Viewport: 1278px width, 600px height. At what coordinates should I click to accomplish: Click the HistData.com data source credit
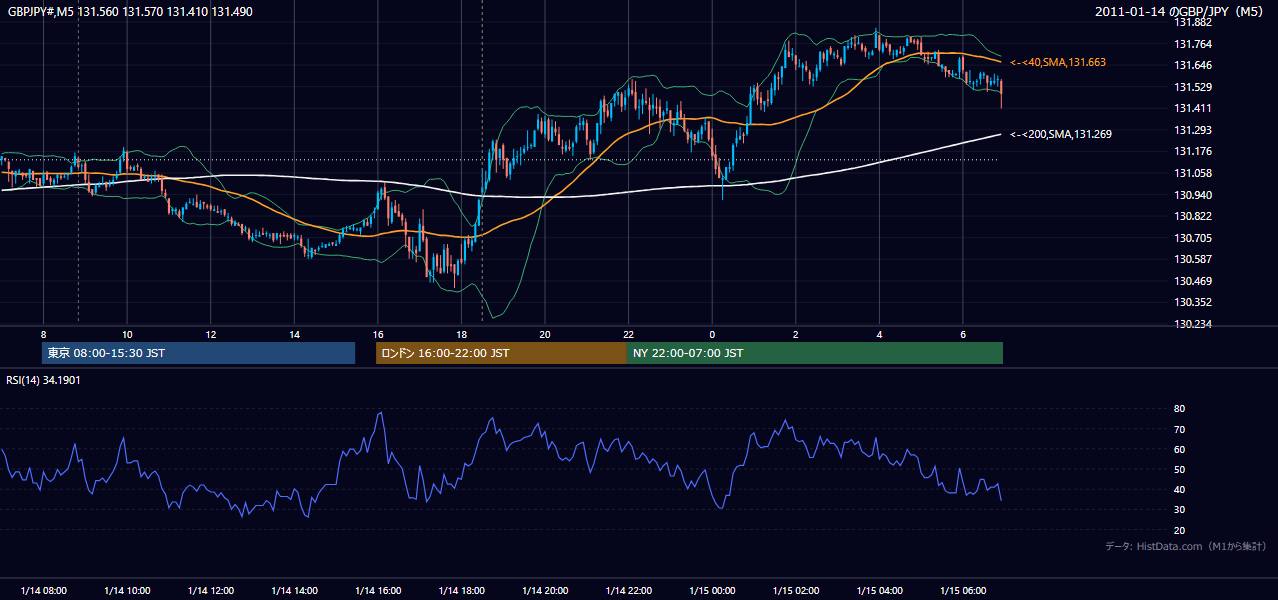1186,546
